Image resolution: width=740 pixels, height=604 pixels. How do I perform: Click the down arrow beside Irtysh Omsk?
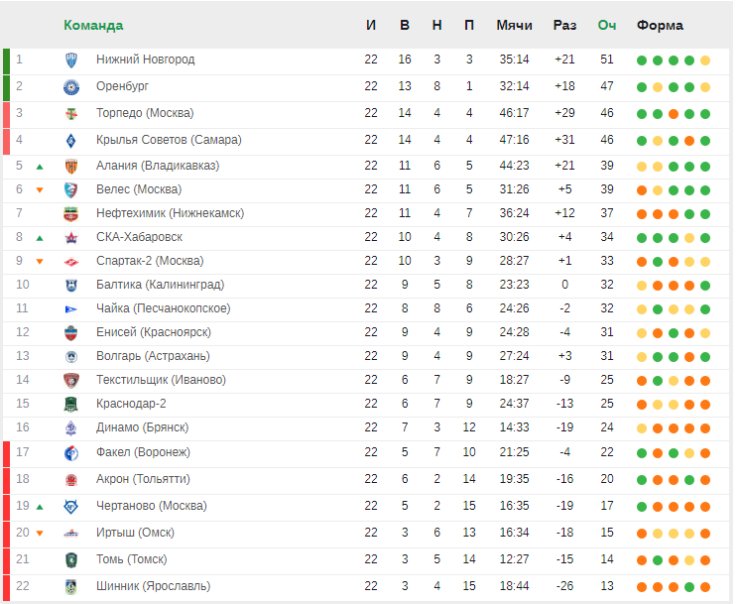39,533
